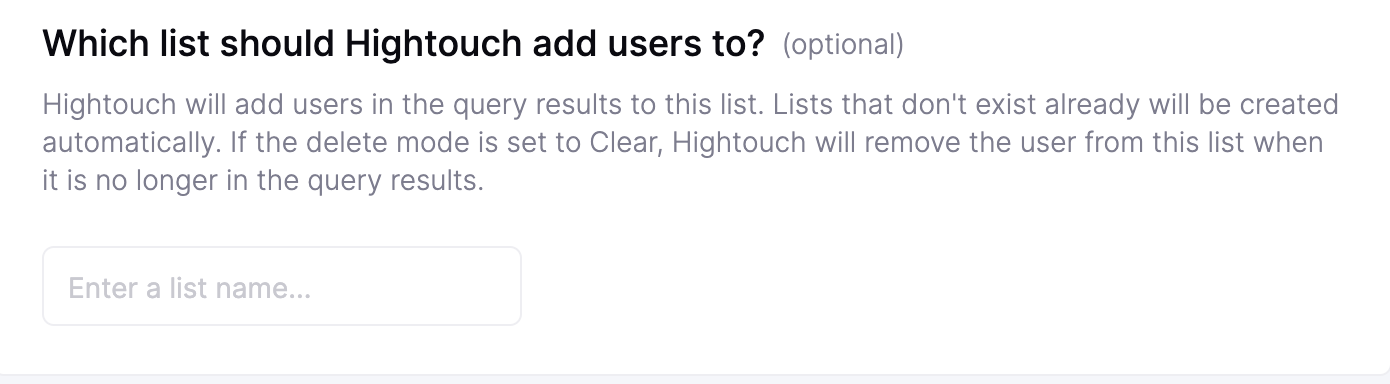The height and width of the screenshot is (384, 1390).
Task: Click the 'Which list should Hightouch add users to?' heading
Action: tap(404, 45)
